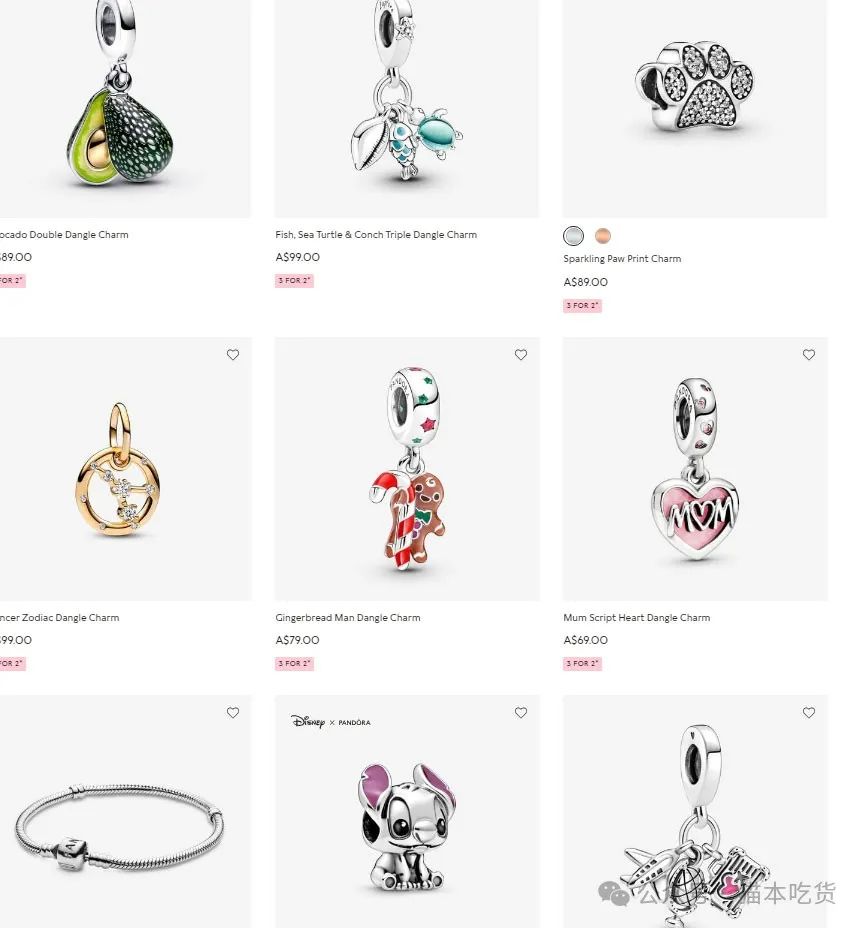Open Gingerbread Man Dangle Charm title

348,617
